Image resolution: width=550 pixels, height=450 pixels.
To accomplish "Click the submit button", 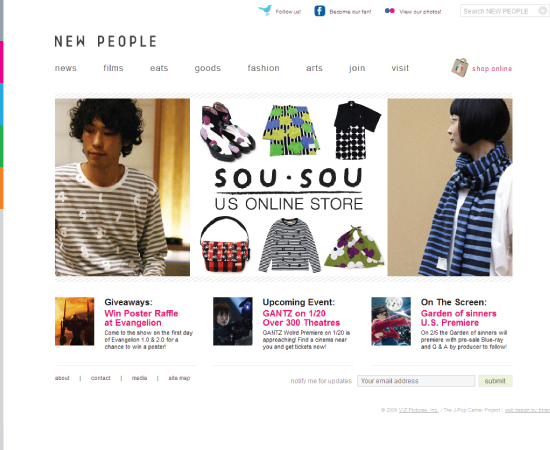I will (x=495, y=381).
